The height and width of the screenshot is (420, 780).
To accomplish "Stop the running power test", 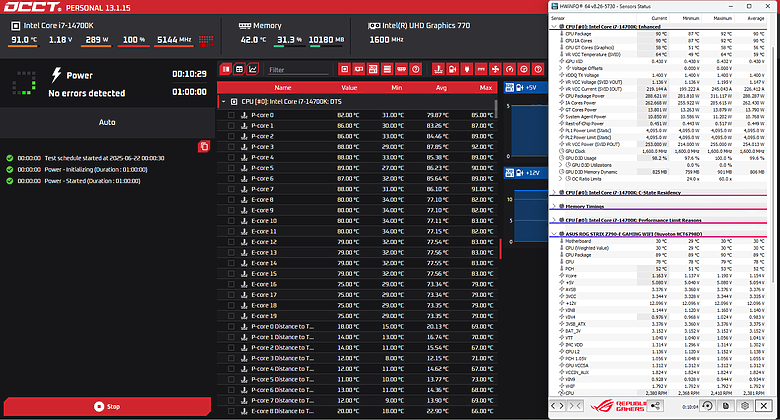I will tap(107, 407).
